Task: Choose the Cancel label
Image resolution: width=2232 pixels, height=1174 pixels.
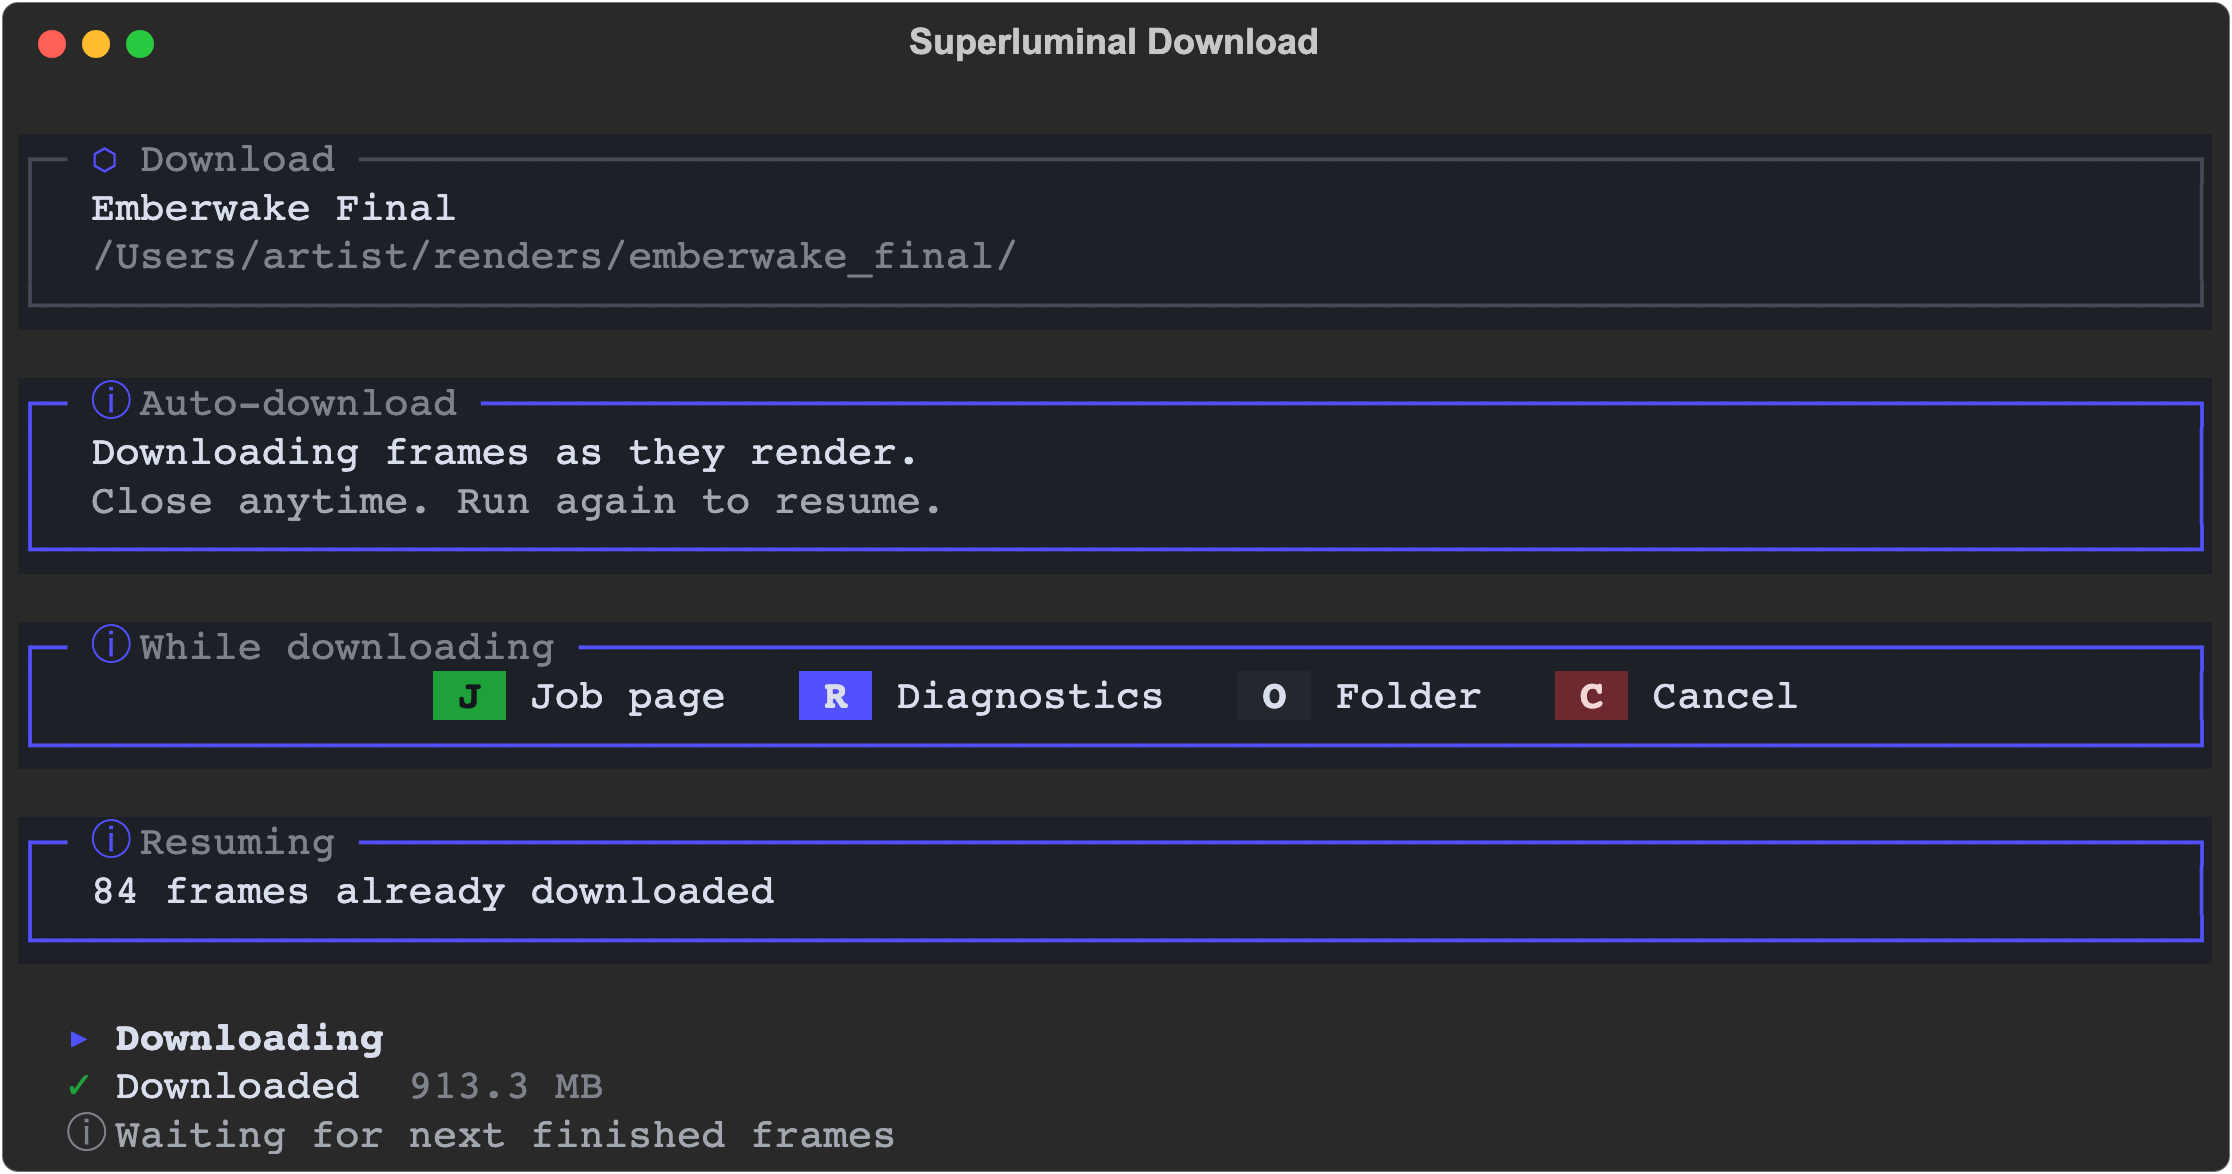Action: click(1725, 696)
